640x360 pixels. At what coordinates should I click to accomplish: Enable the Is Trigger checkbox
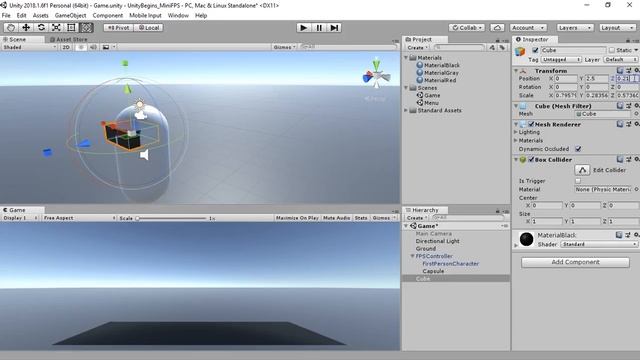coord(578,181)
